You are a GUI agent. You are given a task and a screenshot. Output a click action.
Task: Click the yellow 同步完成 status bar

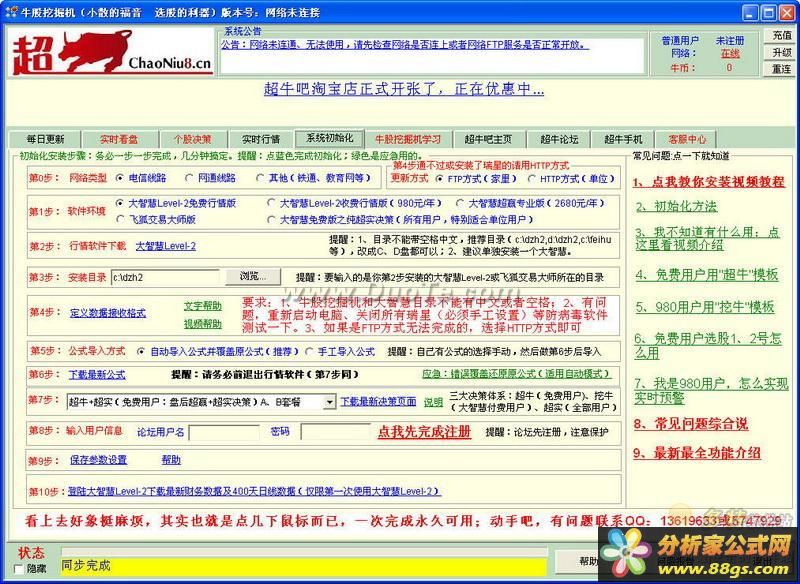pos(303,566)
